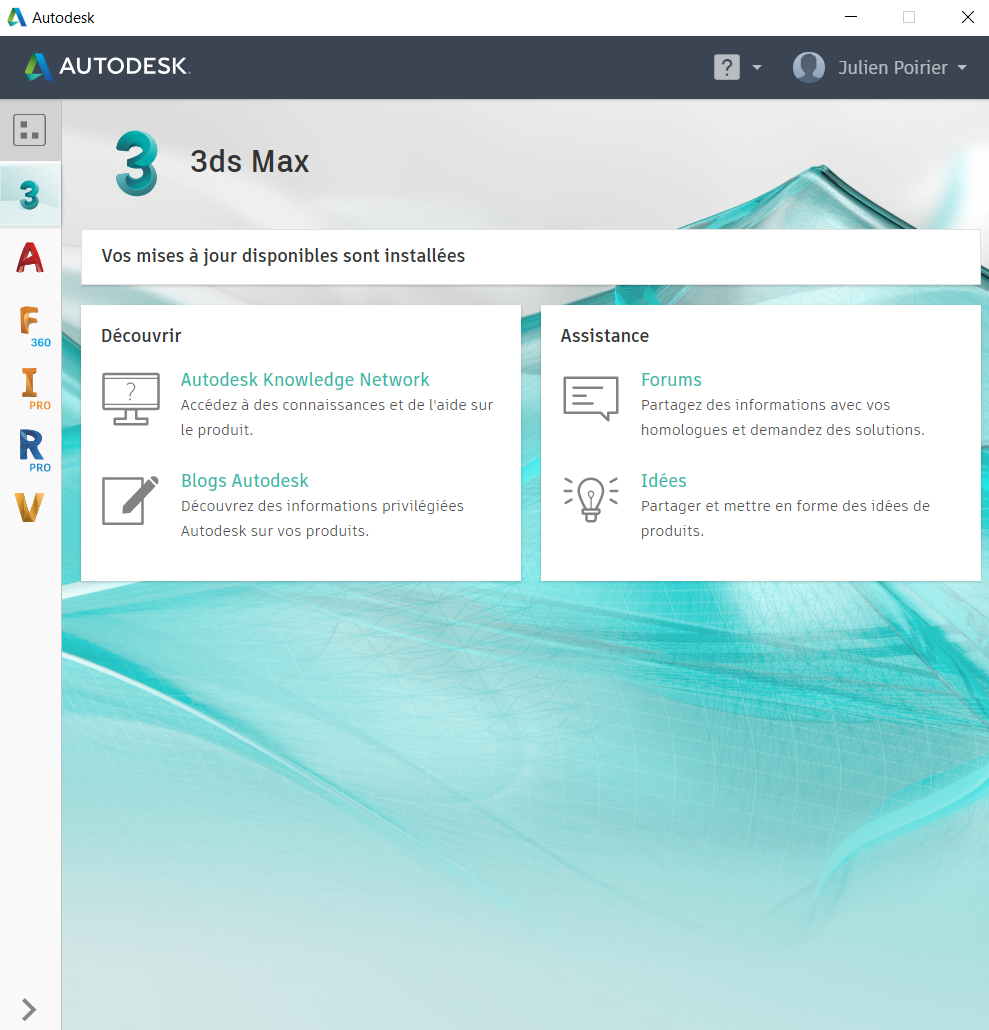The width and height of the screenshot is (989, 1030).
Task: Click the updates installed status message
Action: point(283,256)
